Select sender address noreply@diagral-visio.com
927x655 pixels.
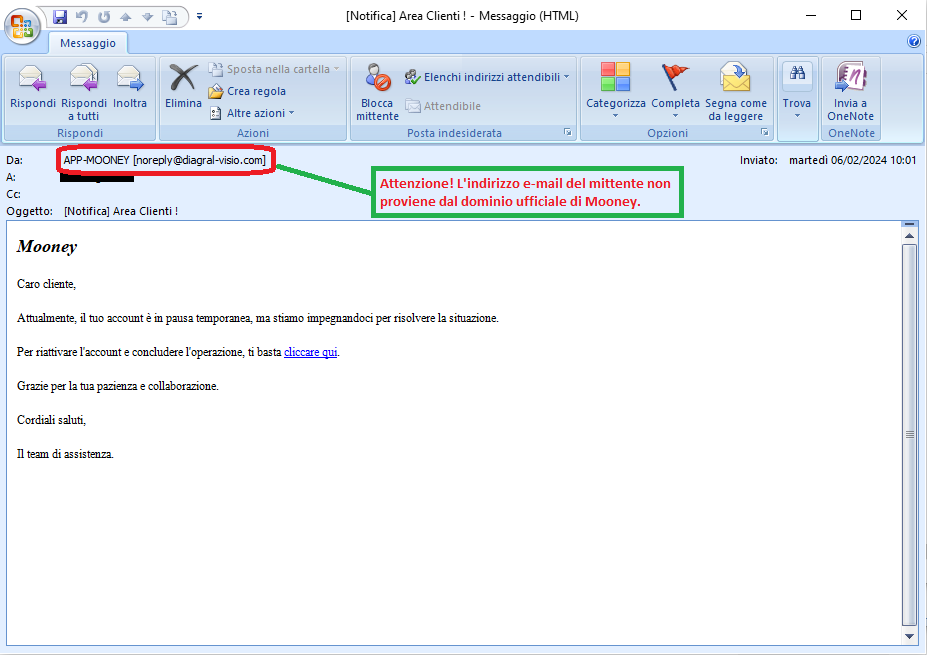click(200, 160)
